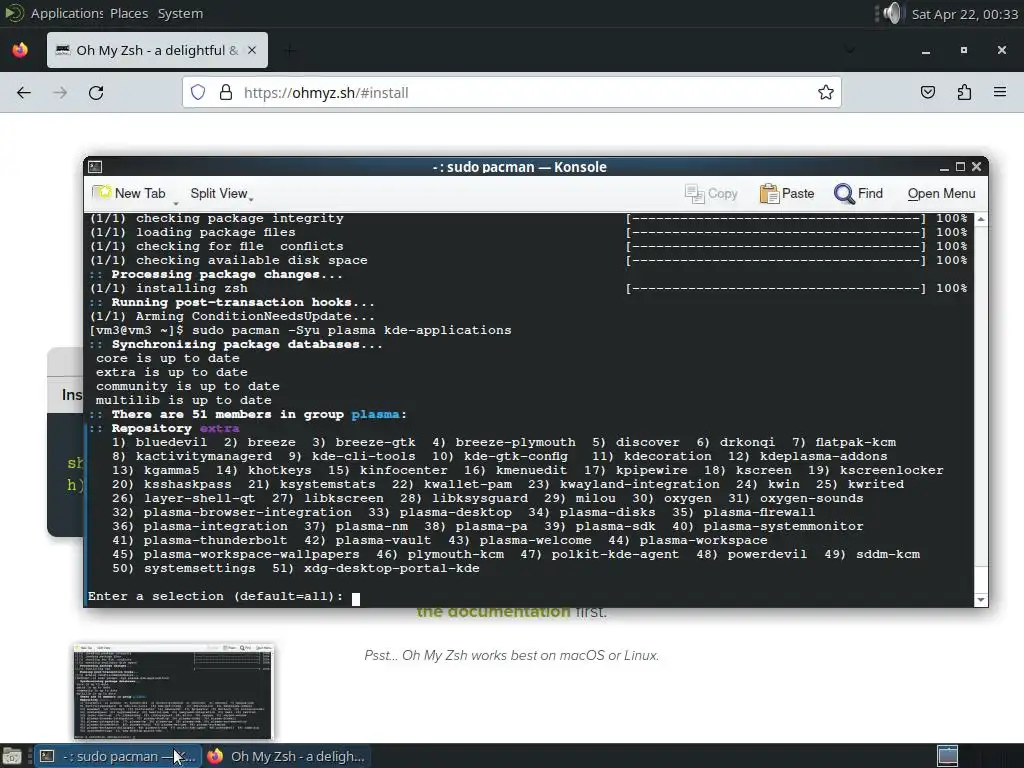Click the Copy button in Konsole toolbar
Screen dimensions: 1024x768
click(x=711, y=193)
